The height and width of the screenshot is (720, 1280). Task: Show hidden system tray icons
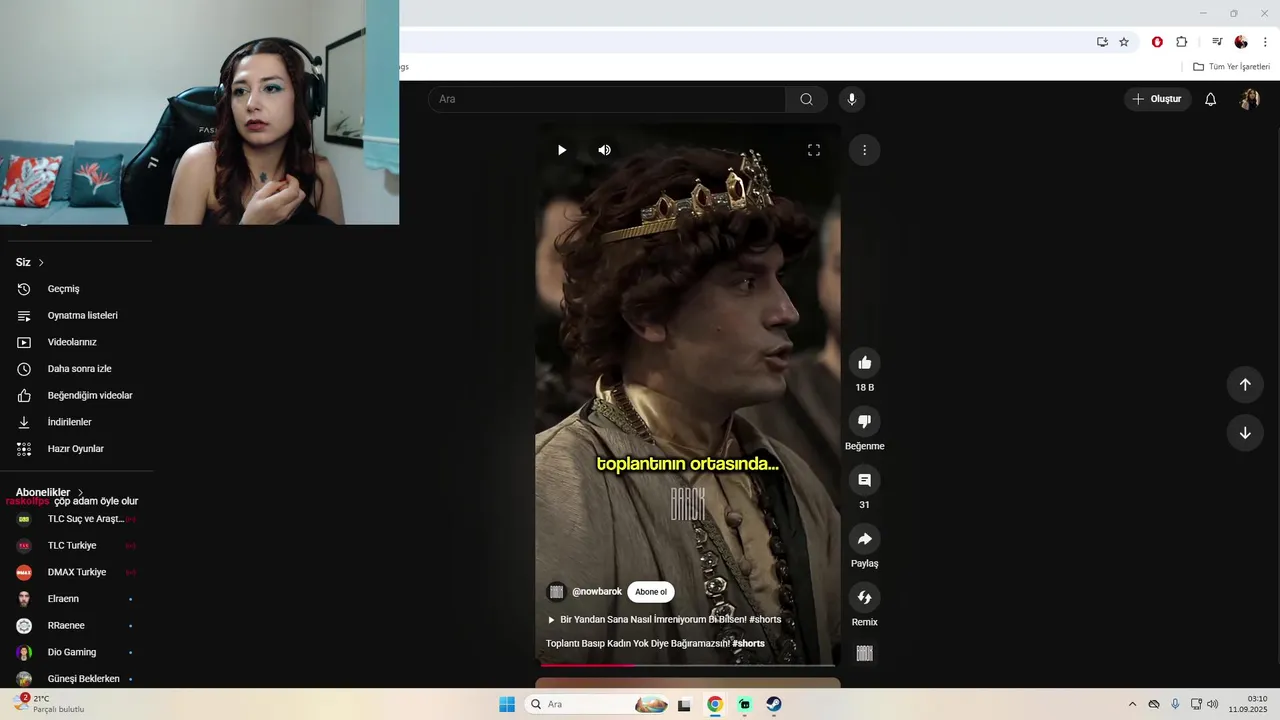pyautogui.click(x=1132, y=704)
